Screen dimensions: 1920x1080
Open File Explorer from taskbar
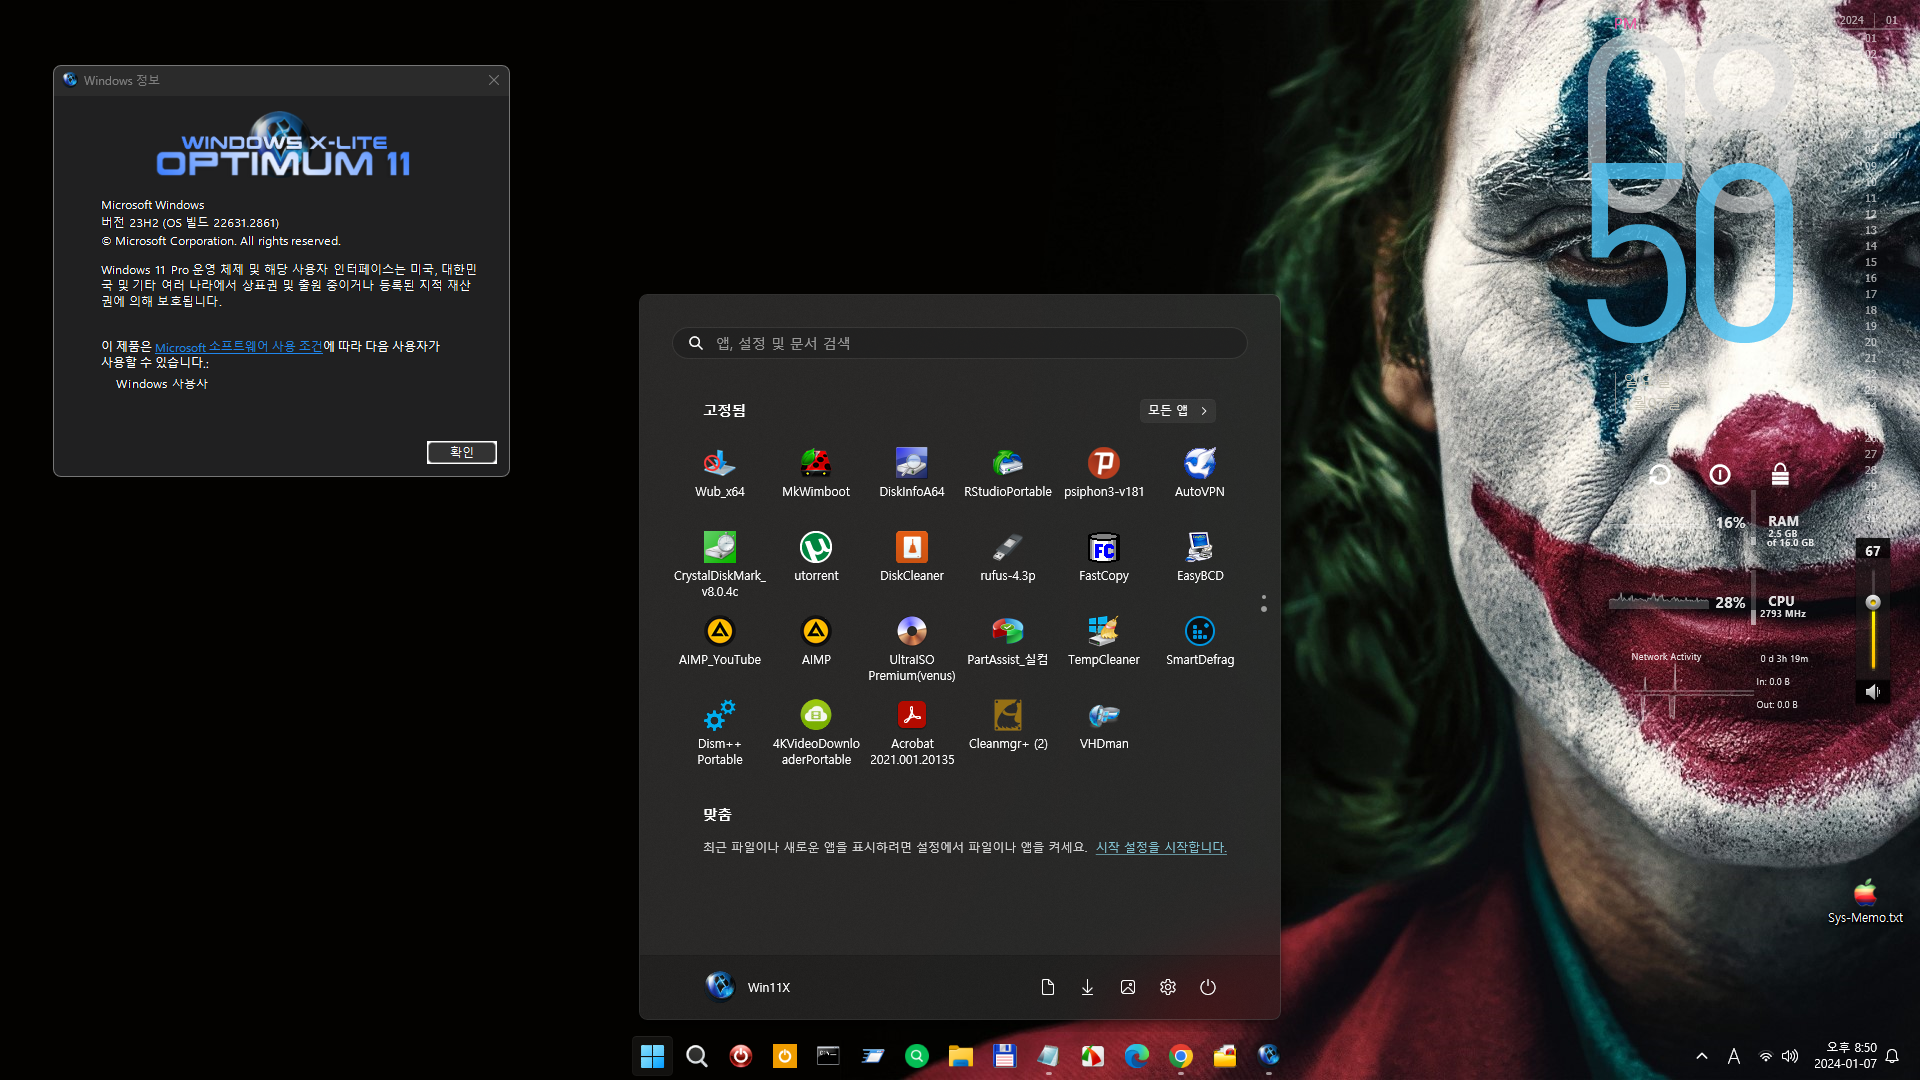tap(961, 1056)
